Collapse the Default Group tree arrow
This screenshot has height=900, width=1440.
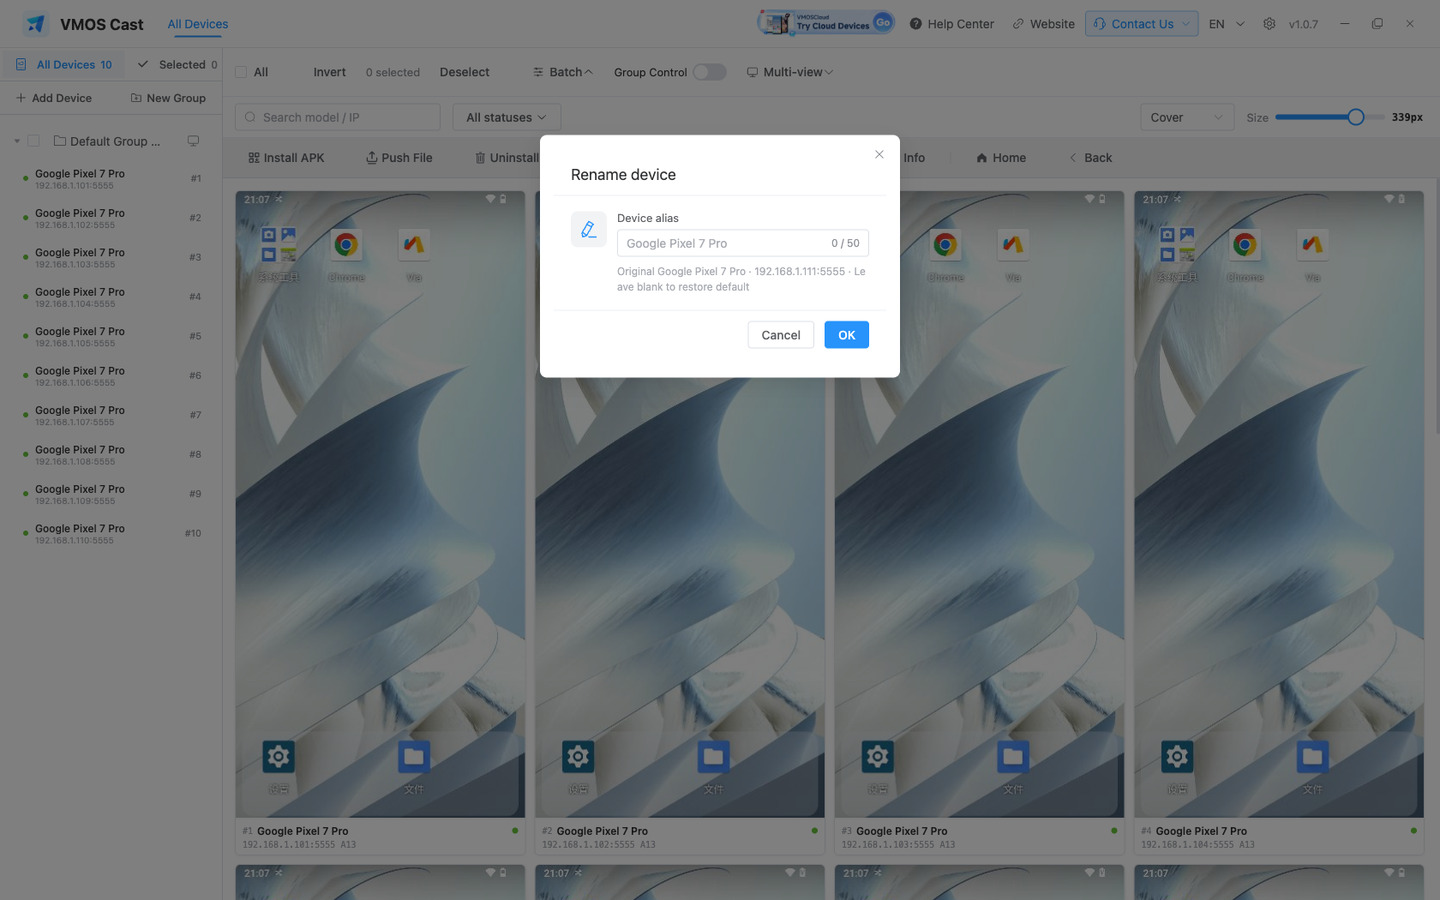[17, 141]
